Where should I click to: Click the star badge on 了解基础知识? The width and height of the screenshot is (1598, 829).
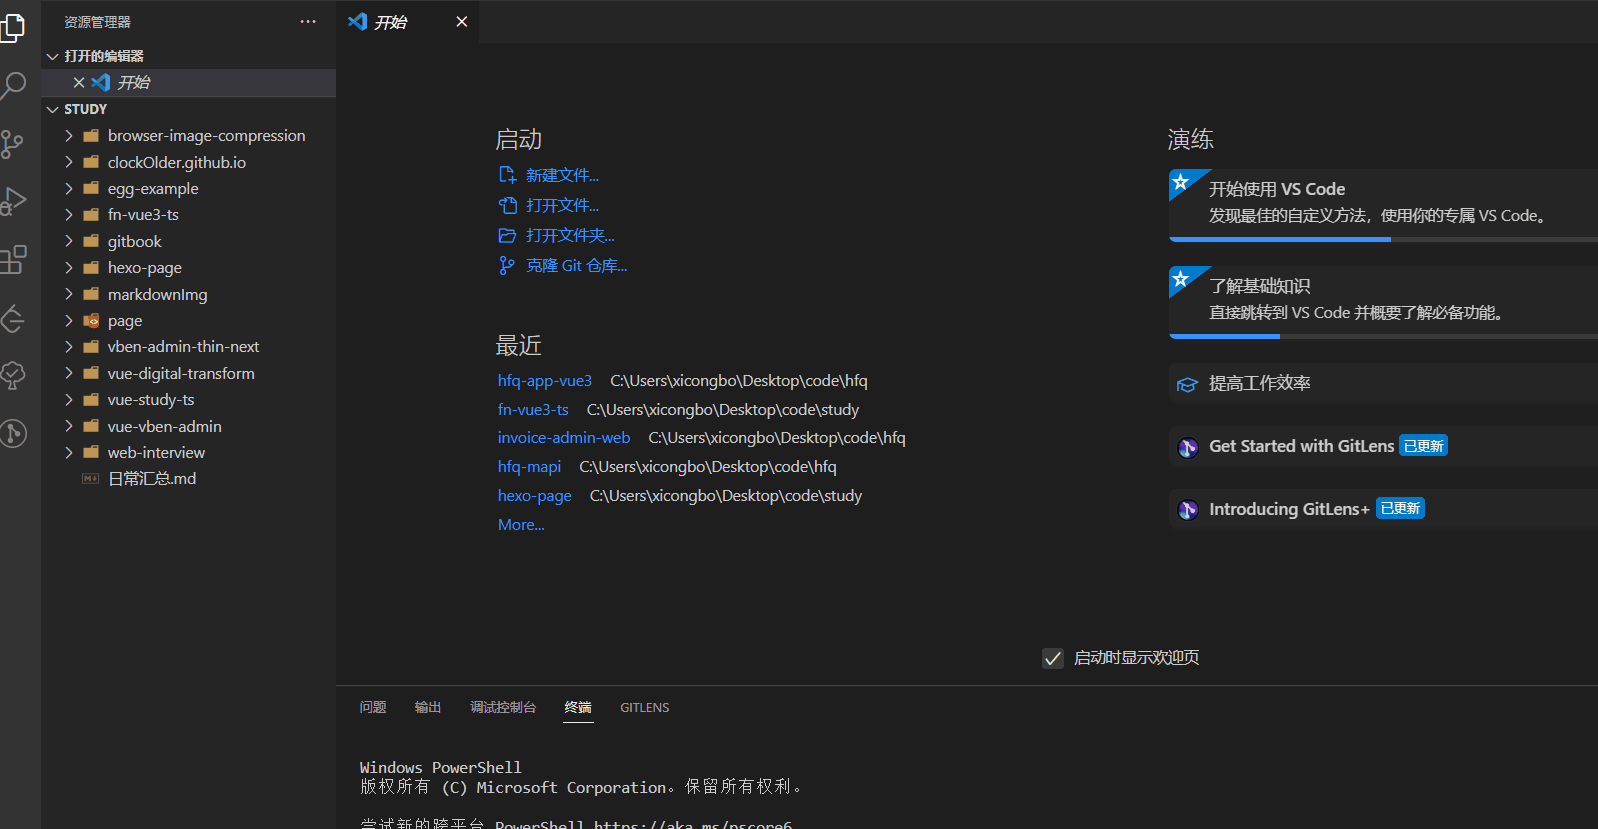(1181, 278)
